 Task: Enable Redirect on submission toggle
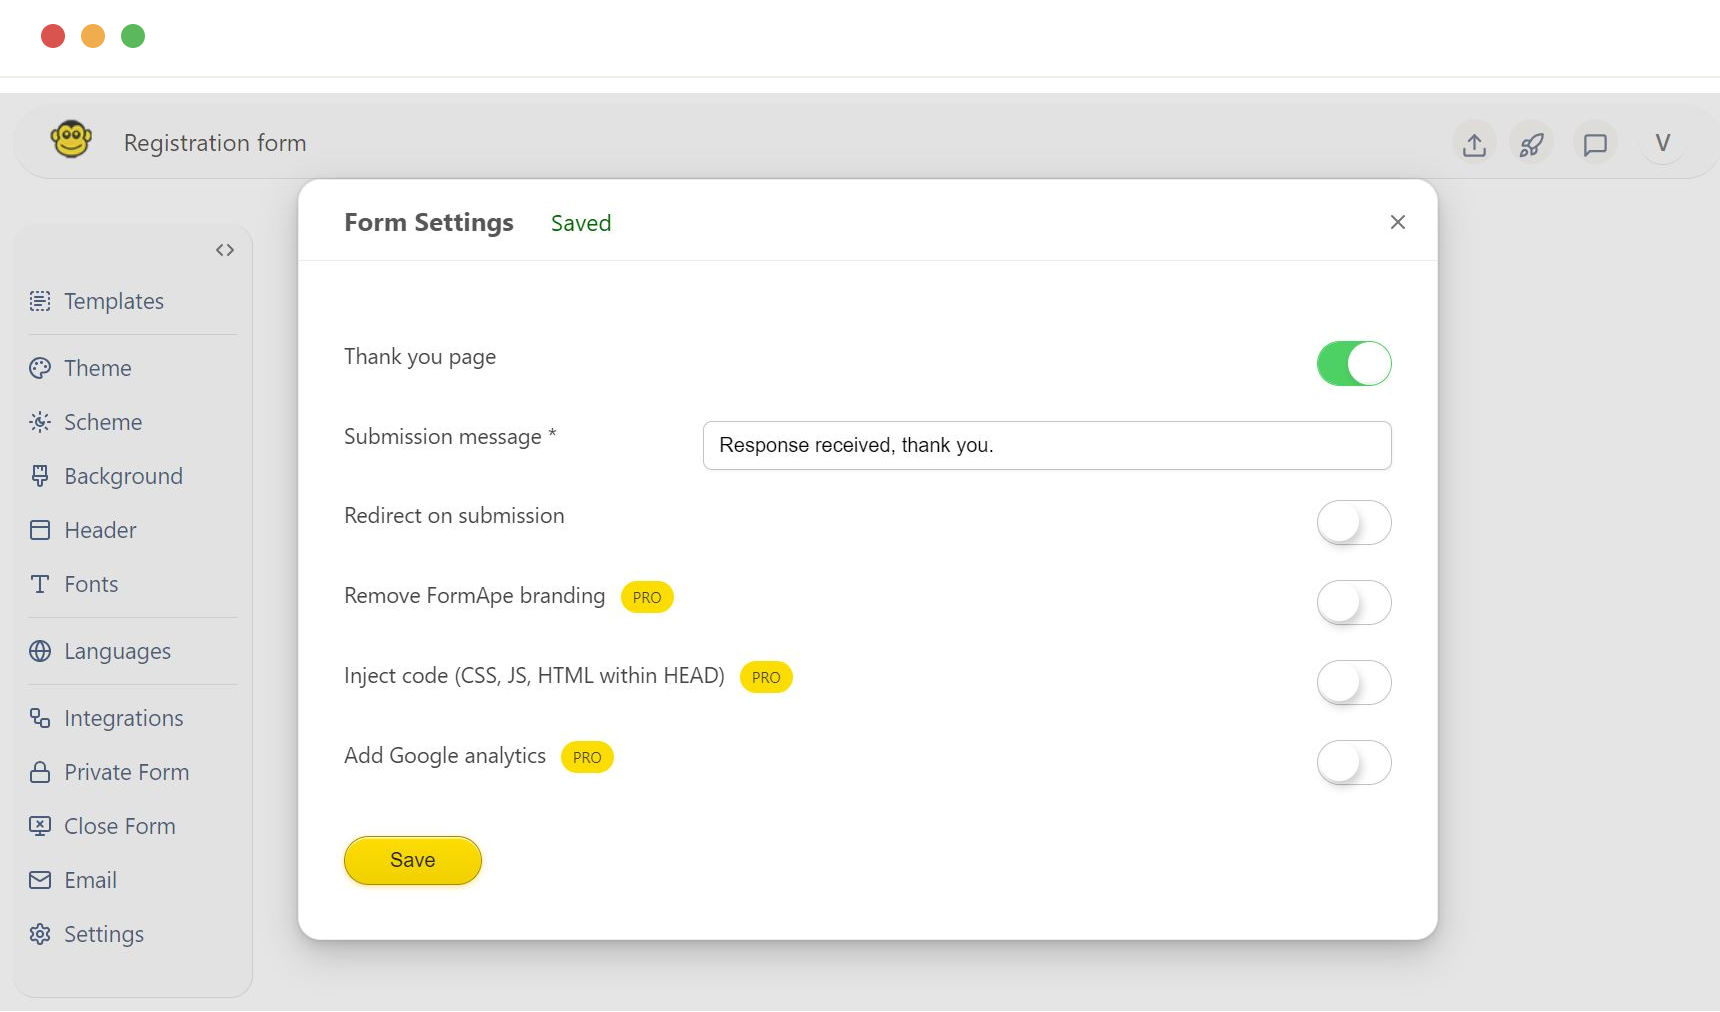(x=1354, y=522)
